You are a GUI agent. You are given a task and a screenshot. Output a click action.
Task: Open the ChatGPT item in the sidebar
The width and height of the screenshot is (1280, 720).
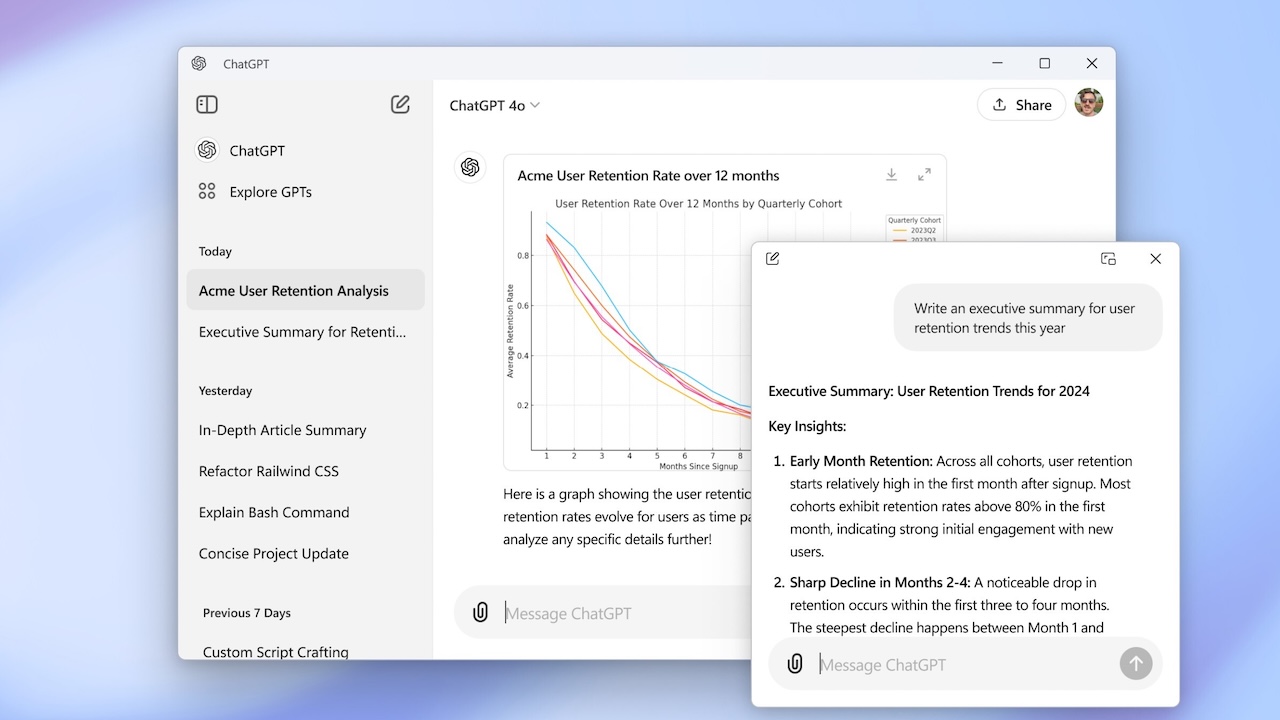pos(306,151)
